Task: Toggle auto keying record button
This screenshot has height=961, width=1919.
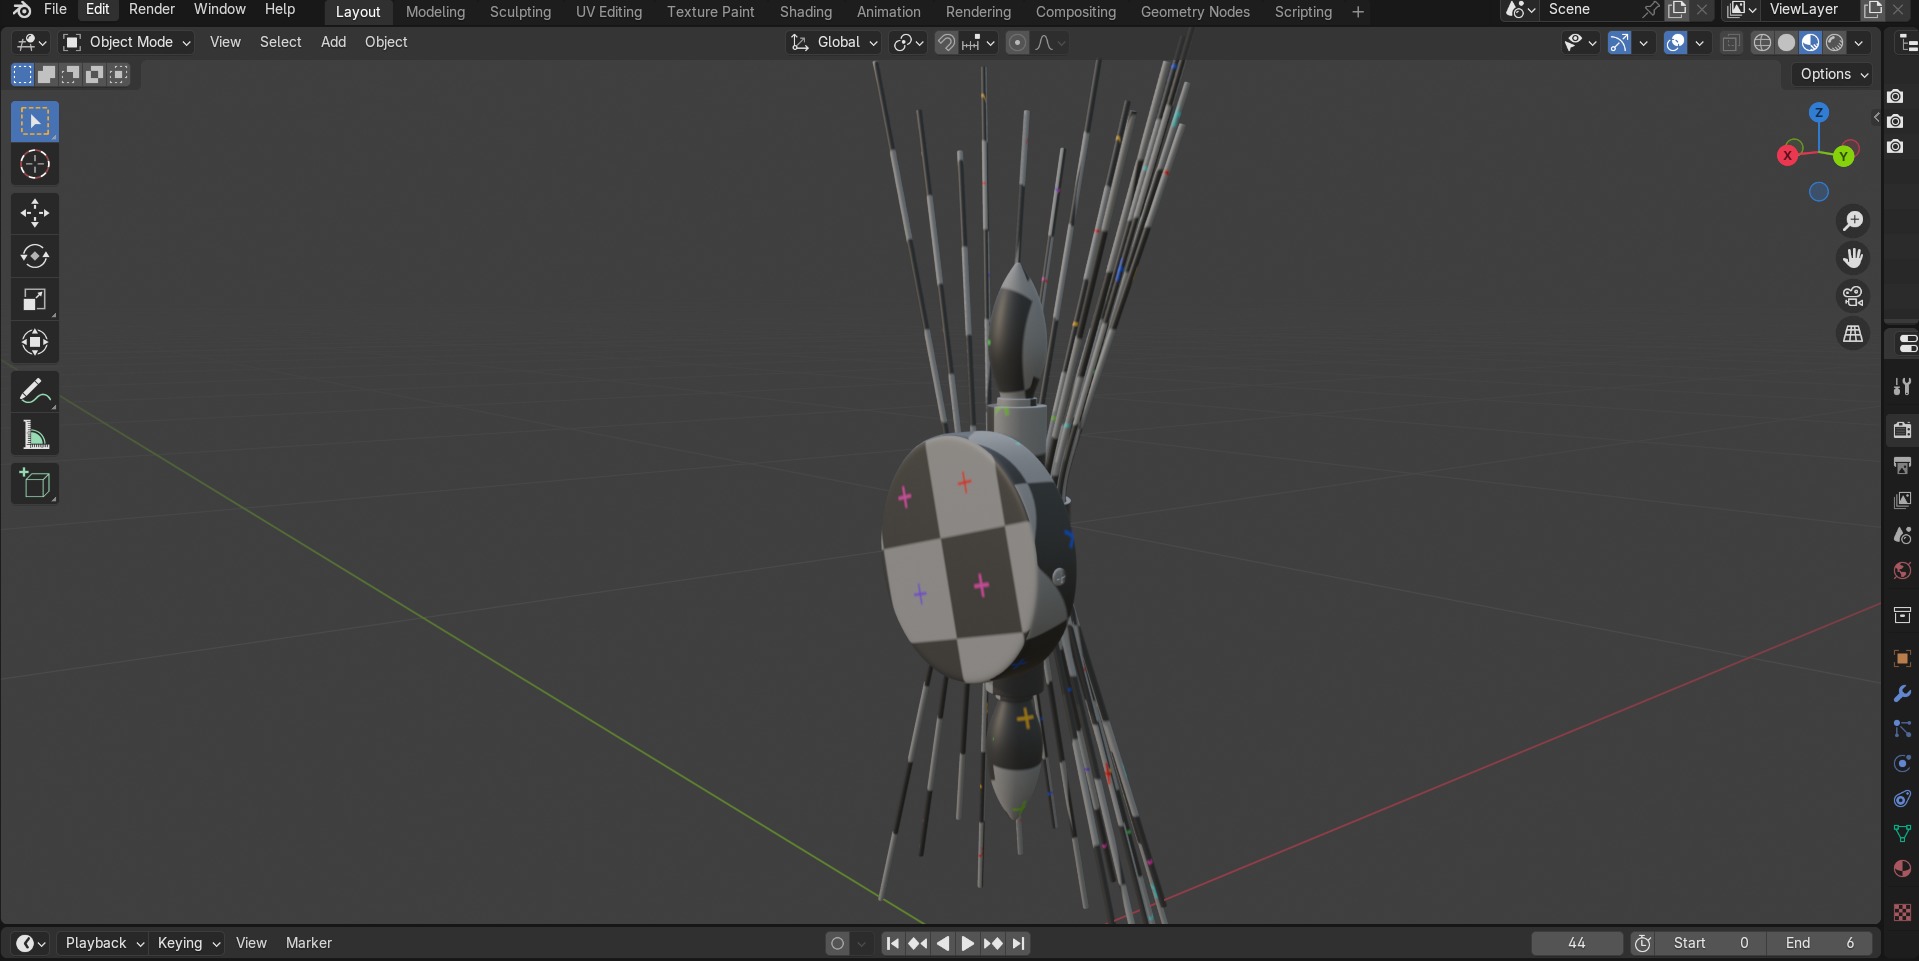Action: [838, 943]
